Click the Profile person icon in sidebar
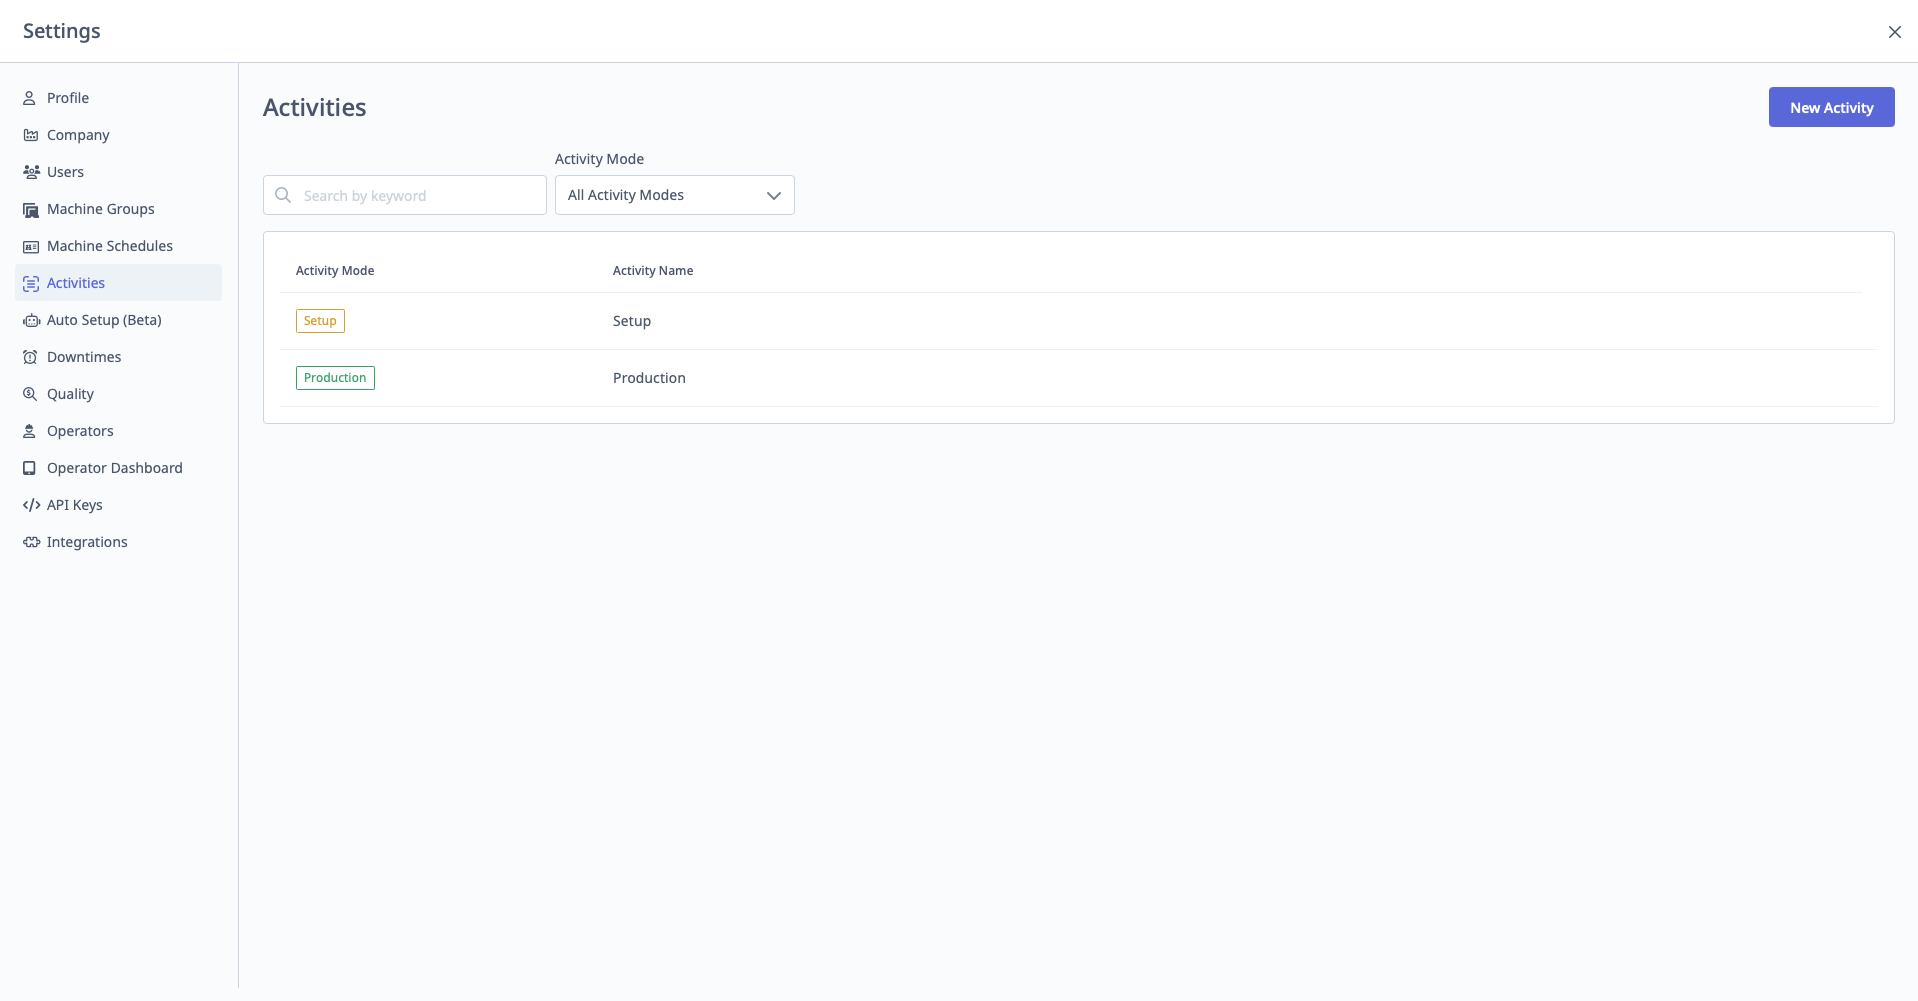 tap(30, 98)
